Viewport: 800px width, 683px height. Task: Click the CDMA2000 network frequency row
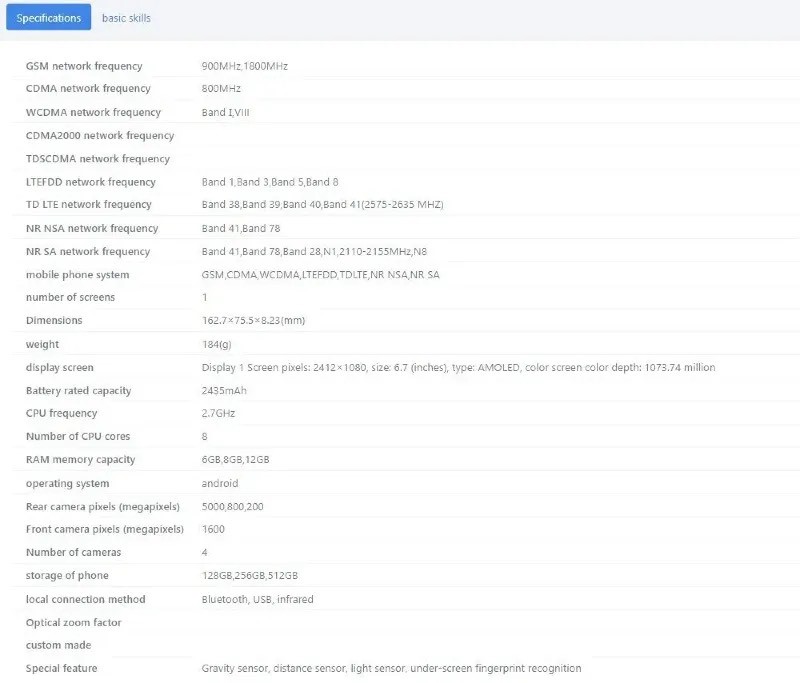[100, 136]
